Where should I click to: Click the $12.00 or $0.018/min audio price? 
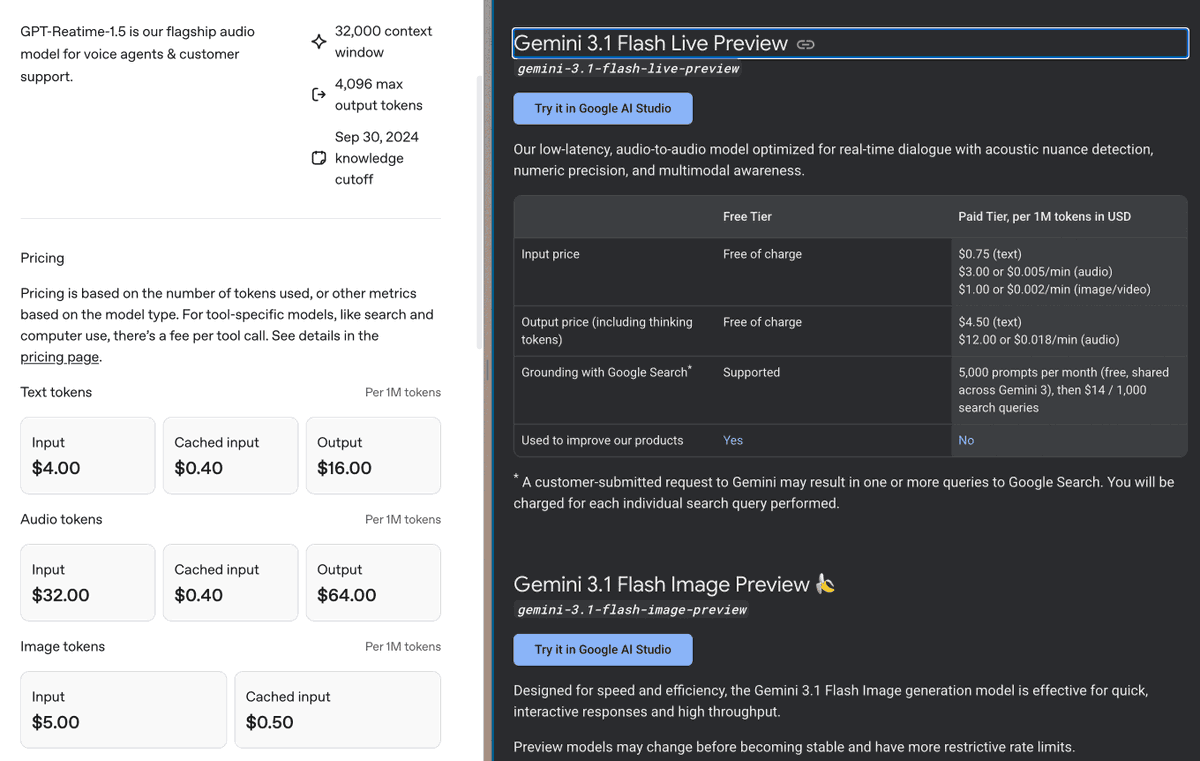pos(1039,339)
